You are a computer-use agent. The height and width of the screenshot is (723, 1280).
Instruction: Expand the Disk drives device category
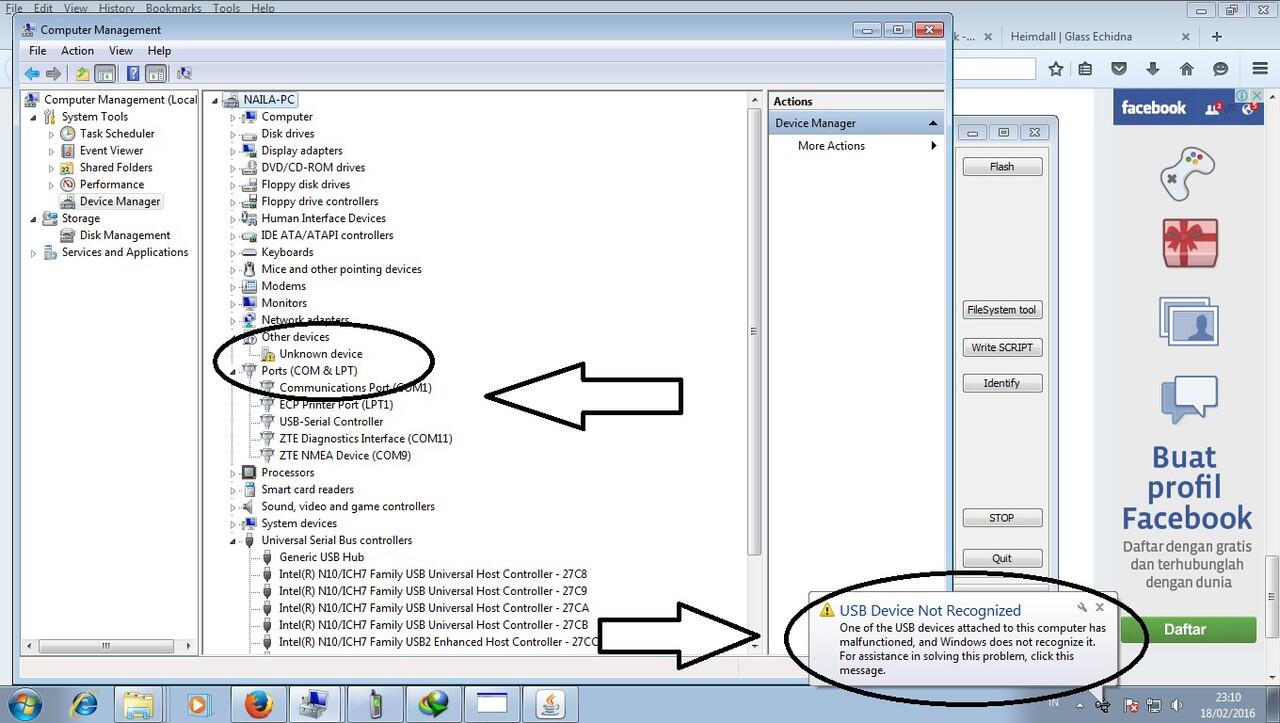click(x=233, y=134)
